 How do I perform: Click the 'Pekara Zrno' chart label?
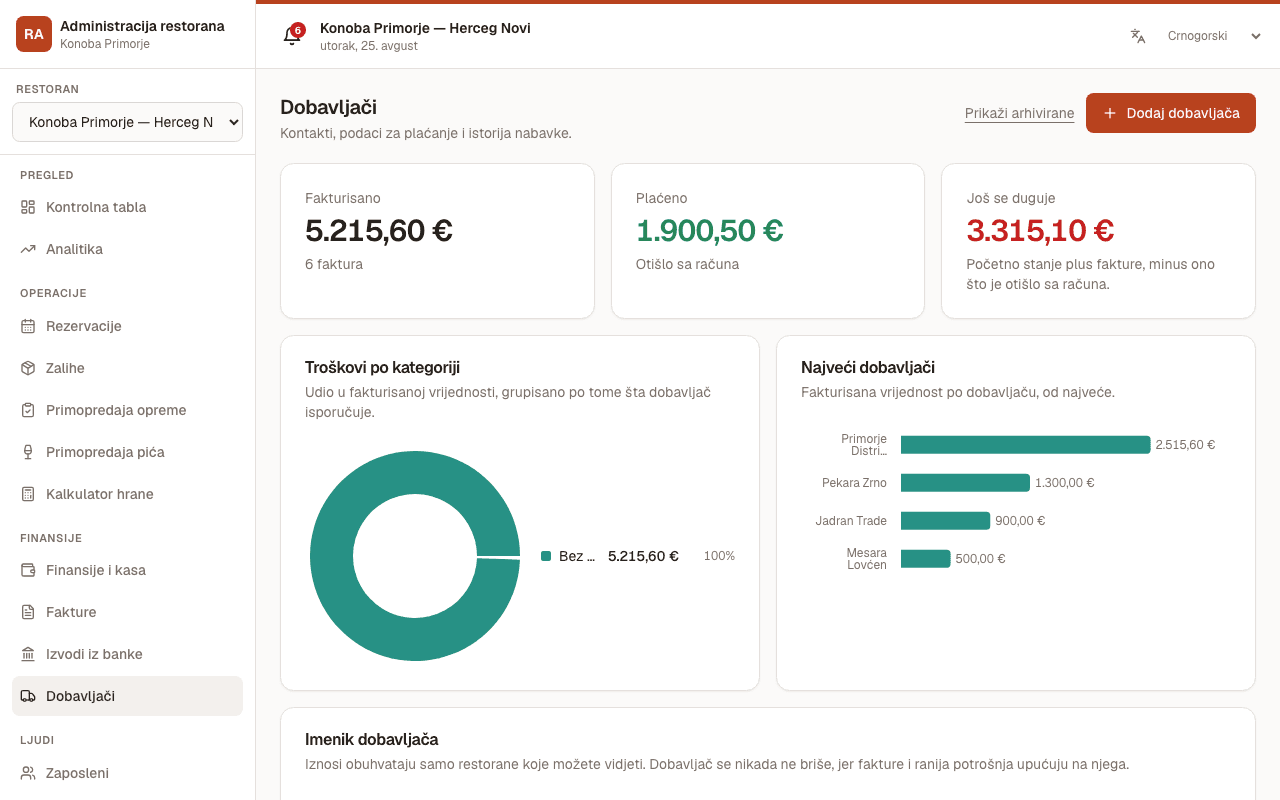click(855, 483)
